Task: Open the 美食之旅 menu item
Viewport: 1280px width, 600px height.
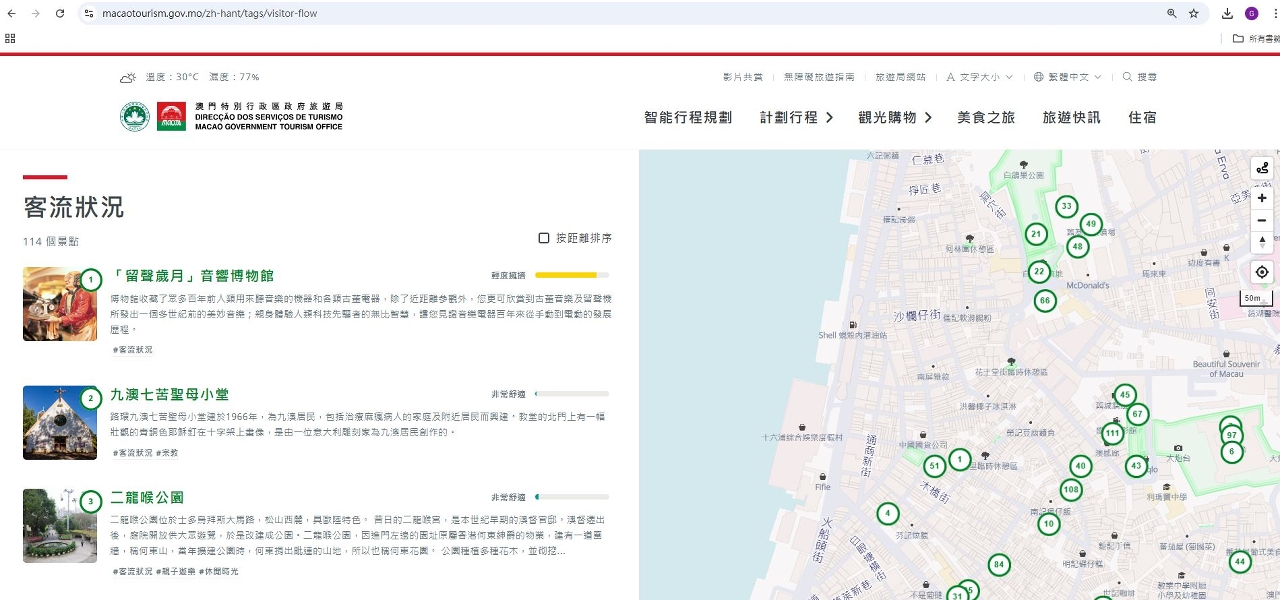Action: click(985, 117)
